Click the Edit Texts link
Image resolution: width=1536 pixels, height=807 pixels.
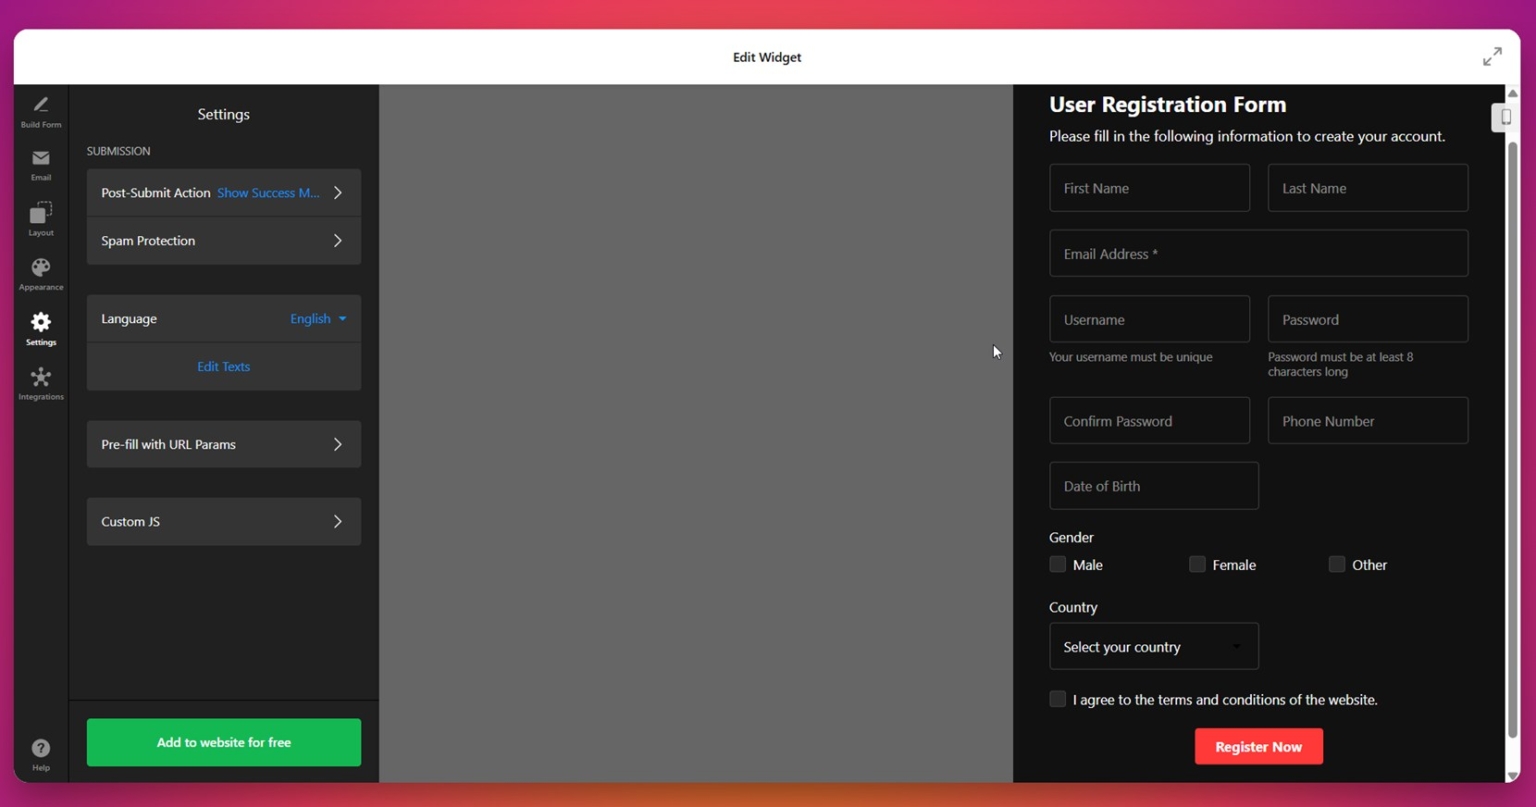tap(223, 366)
